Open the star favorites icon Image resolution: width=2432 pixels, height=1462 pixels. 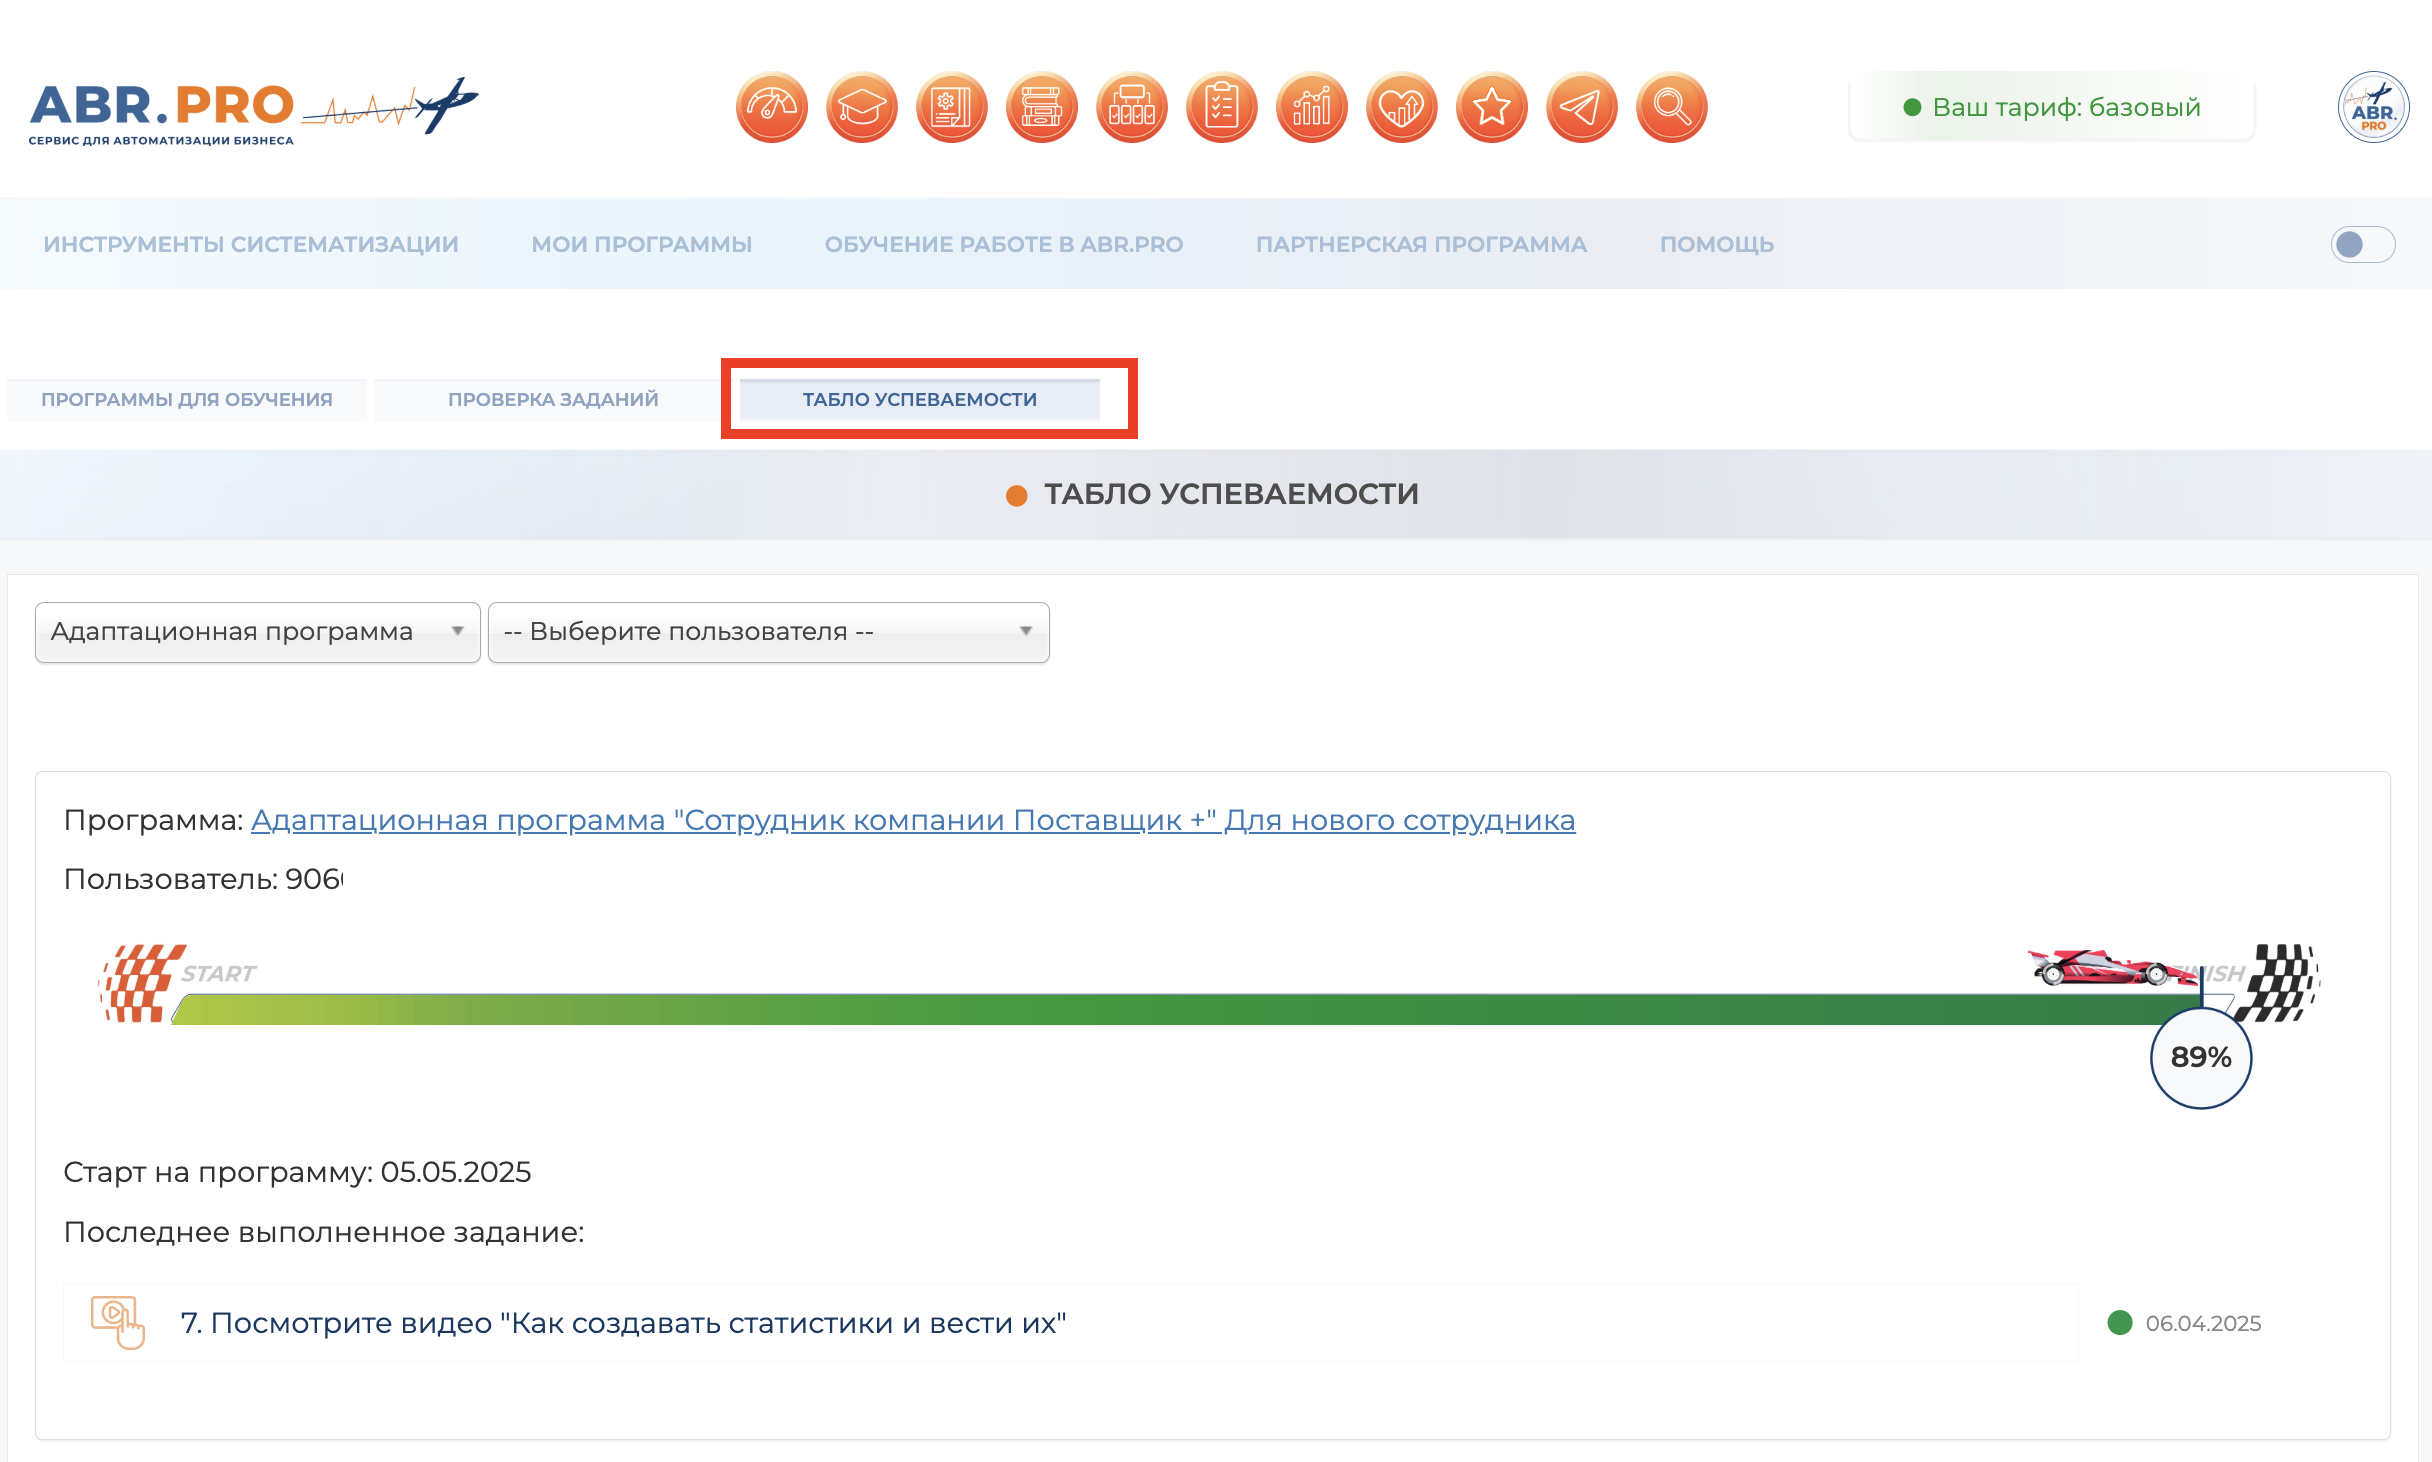(x=1491, y=107)
